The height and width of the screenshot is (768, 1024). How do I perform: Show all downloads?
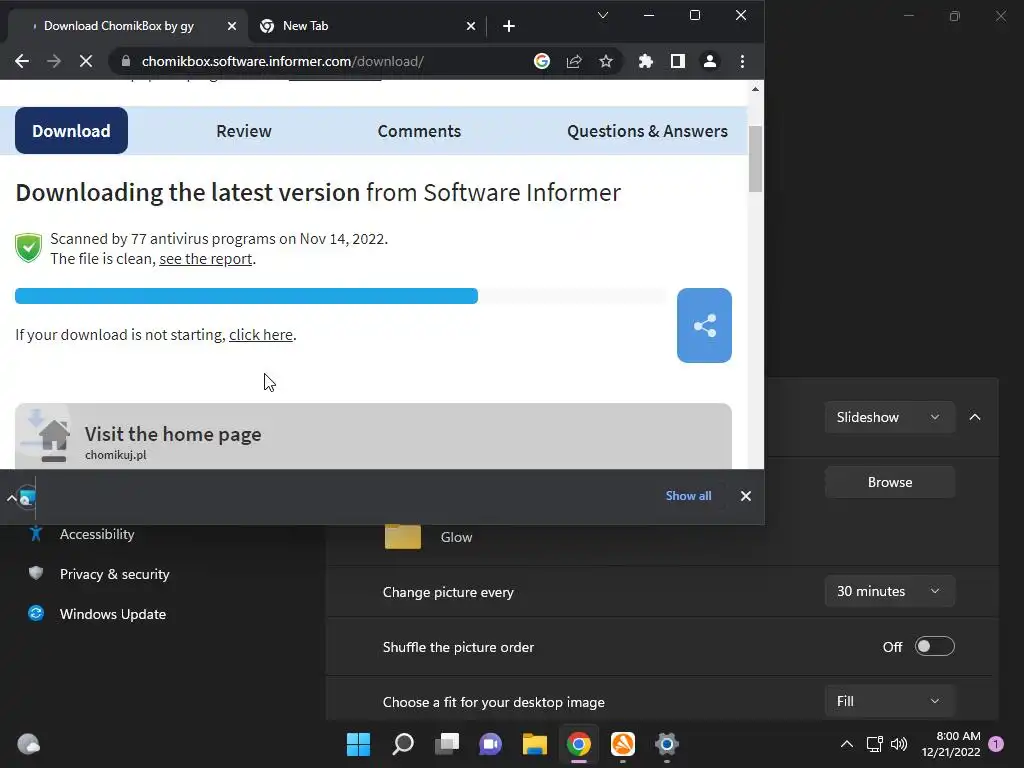688,496
